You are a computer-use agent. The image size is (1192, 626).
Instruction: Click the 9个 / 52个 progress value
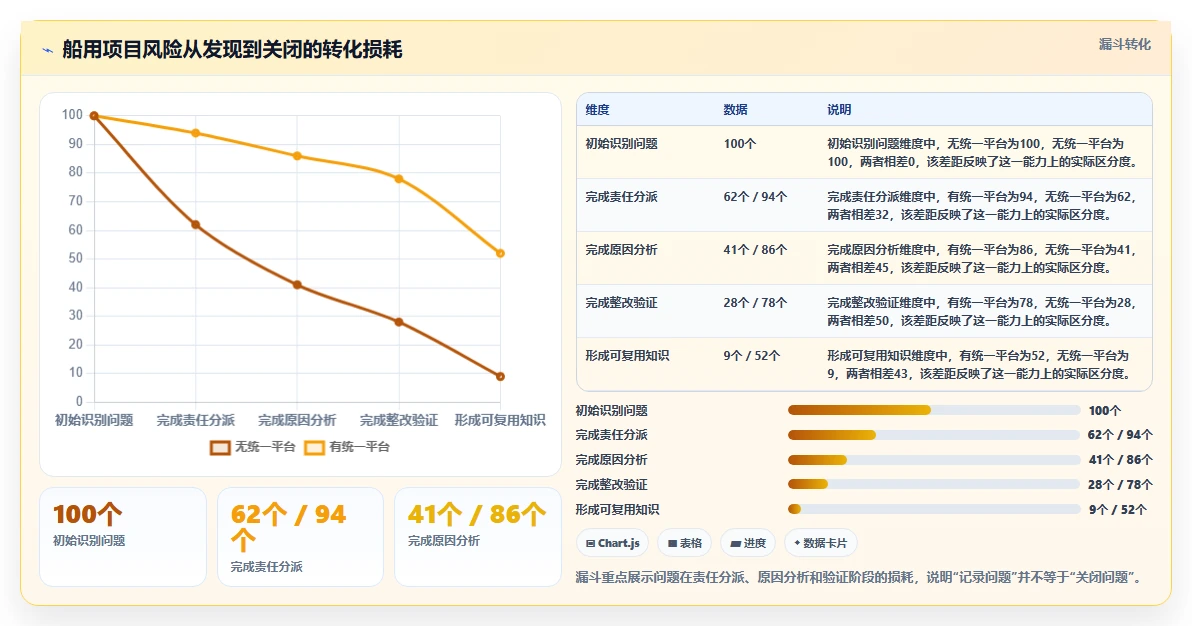1118,510
